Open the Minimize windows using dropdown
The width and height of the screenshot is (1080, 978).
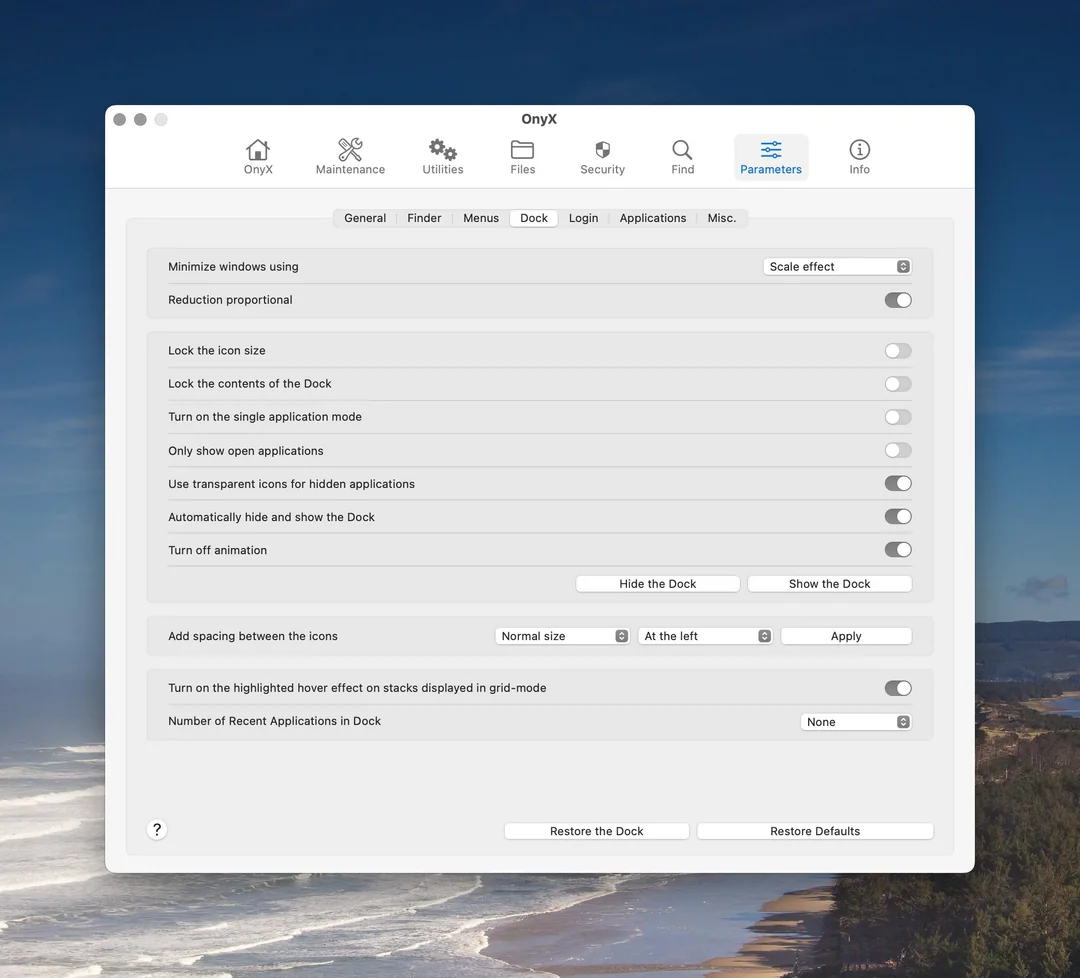pos(837,266)
